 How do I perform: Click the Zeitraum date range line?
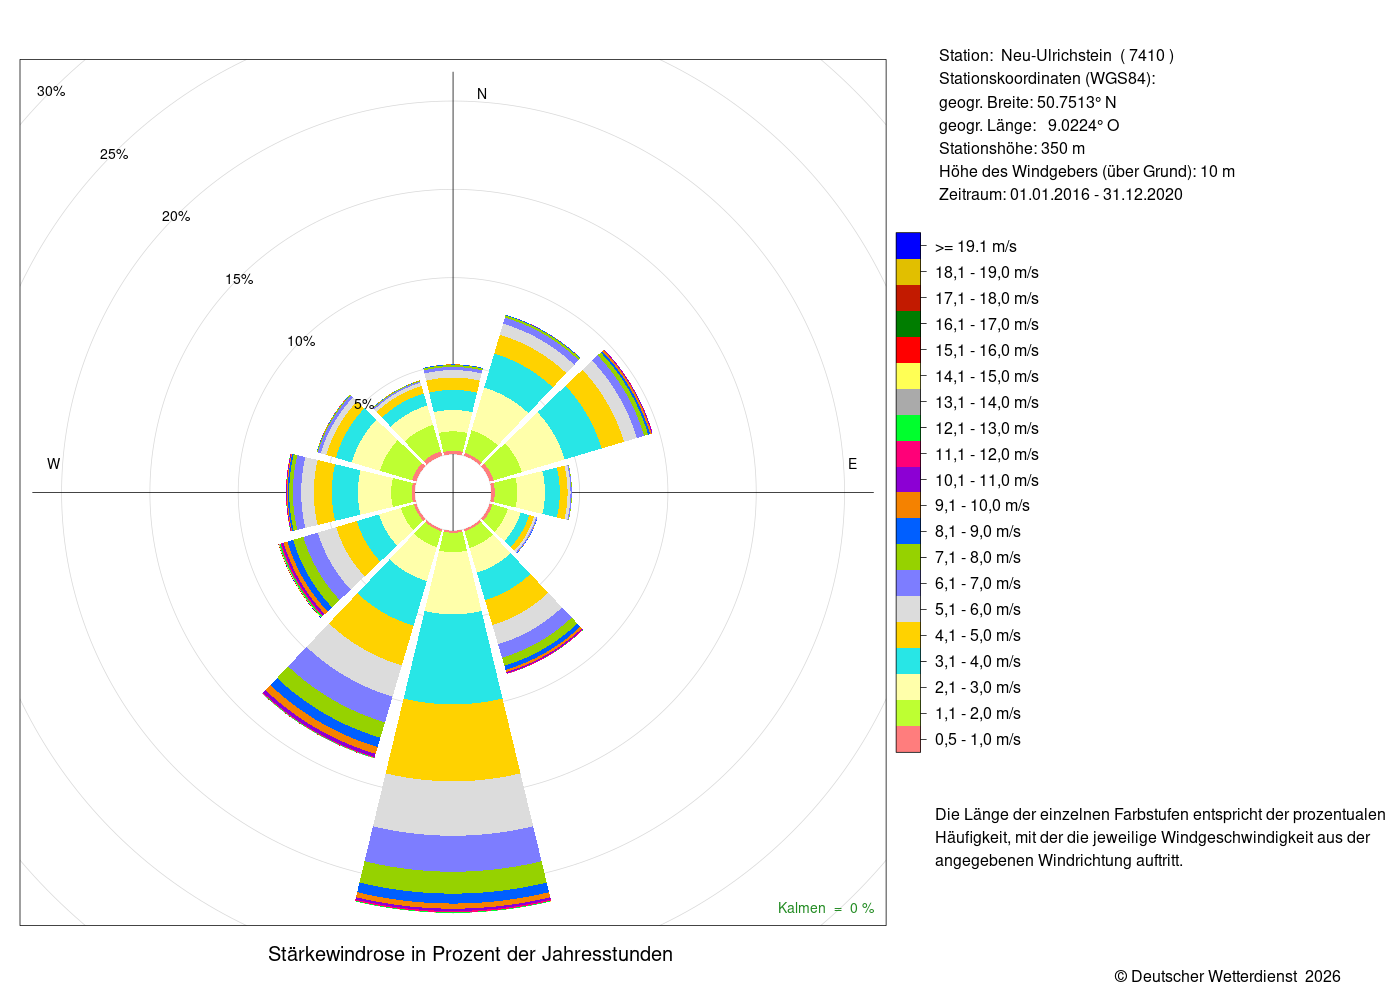pyautogui.click(x=1061, y=195)
